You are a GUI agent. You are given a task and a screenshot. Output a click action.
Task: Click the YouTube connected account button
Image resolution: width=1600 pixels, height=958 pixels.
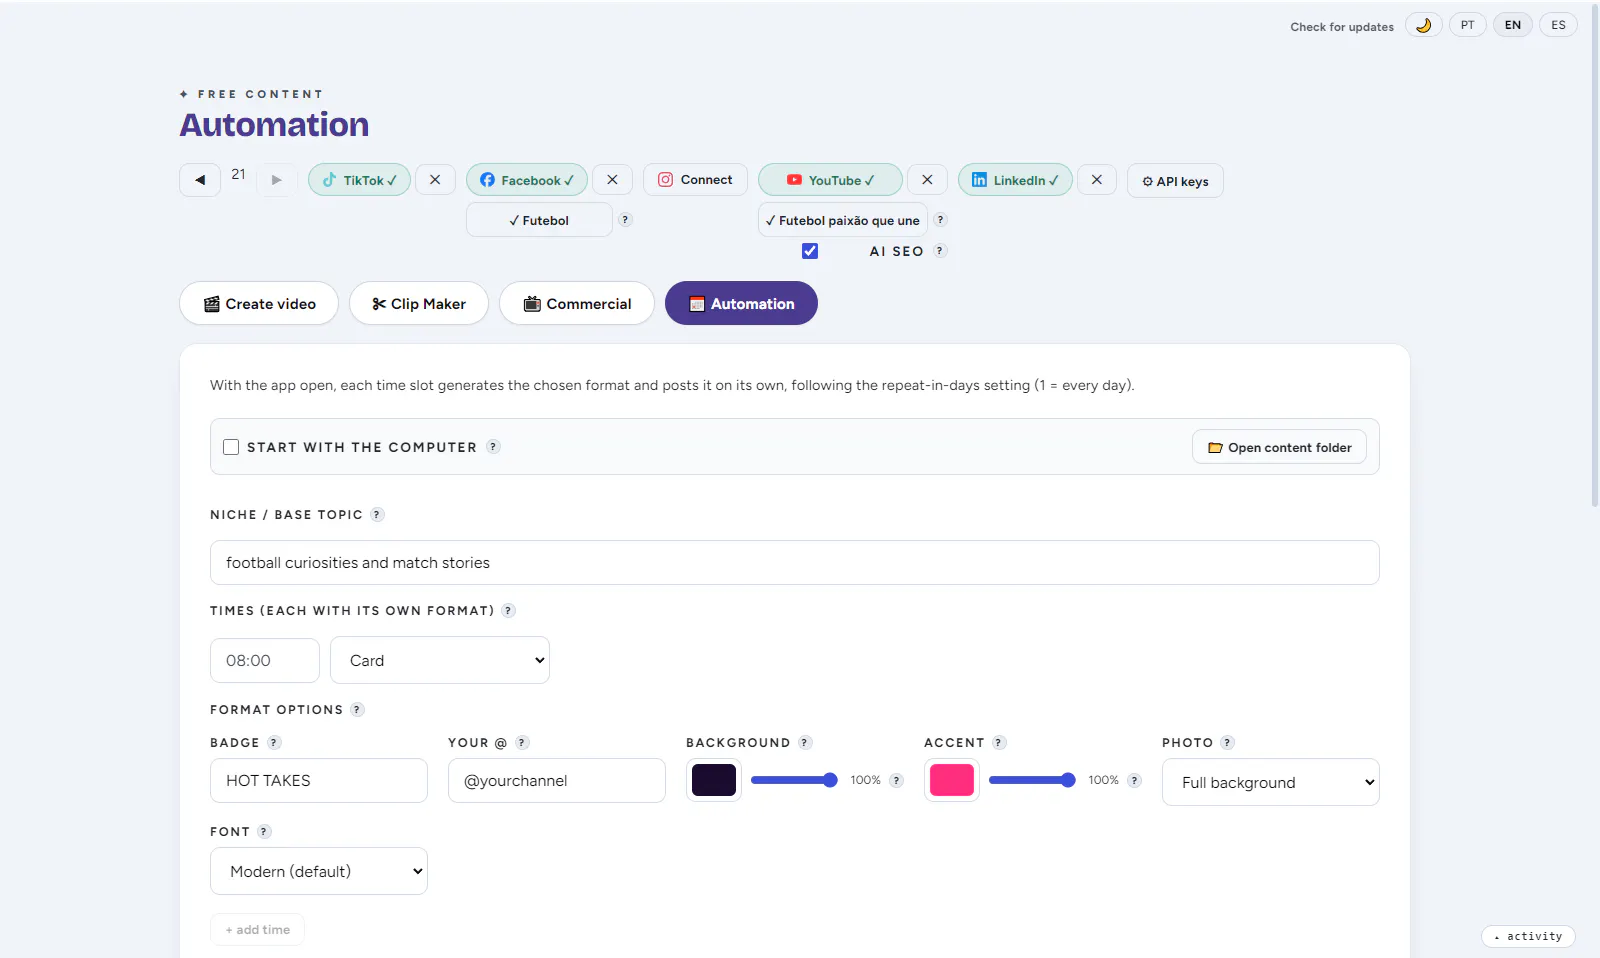(x=830, y=180)
